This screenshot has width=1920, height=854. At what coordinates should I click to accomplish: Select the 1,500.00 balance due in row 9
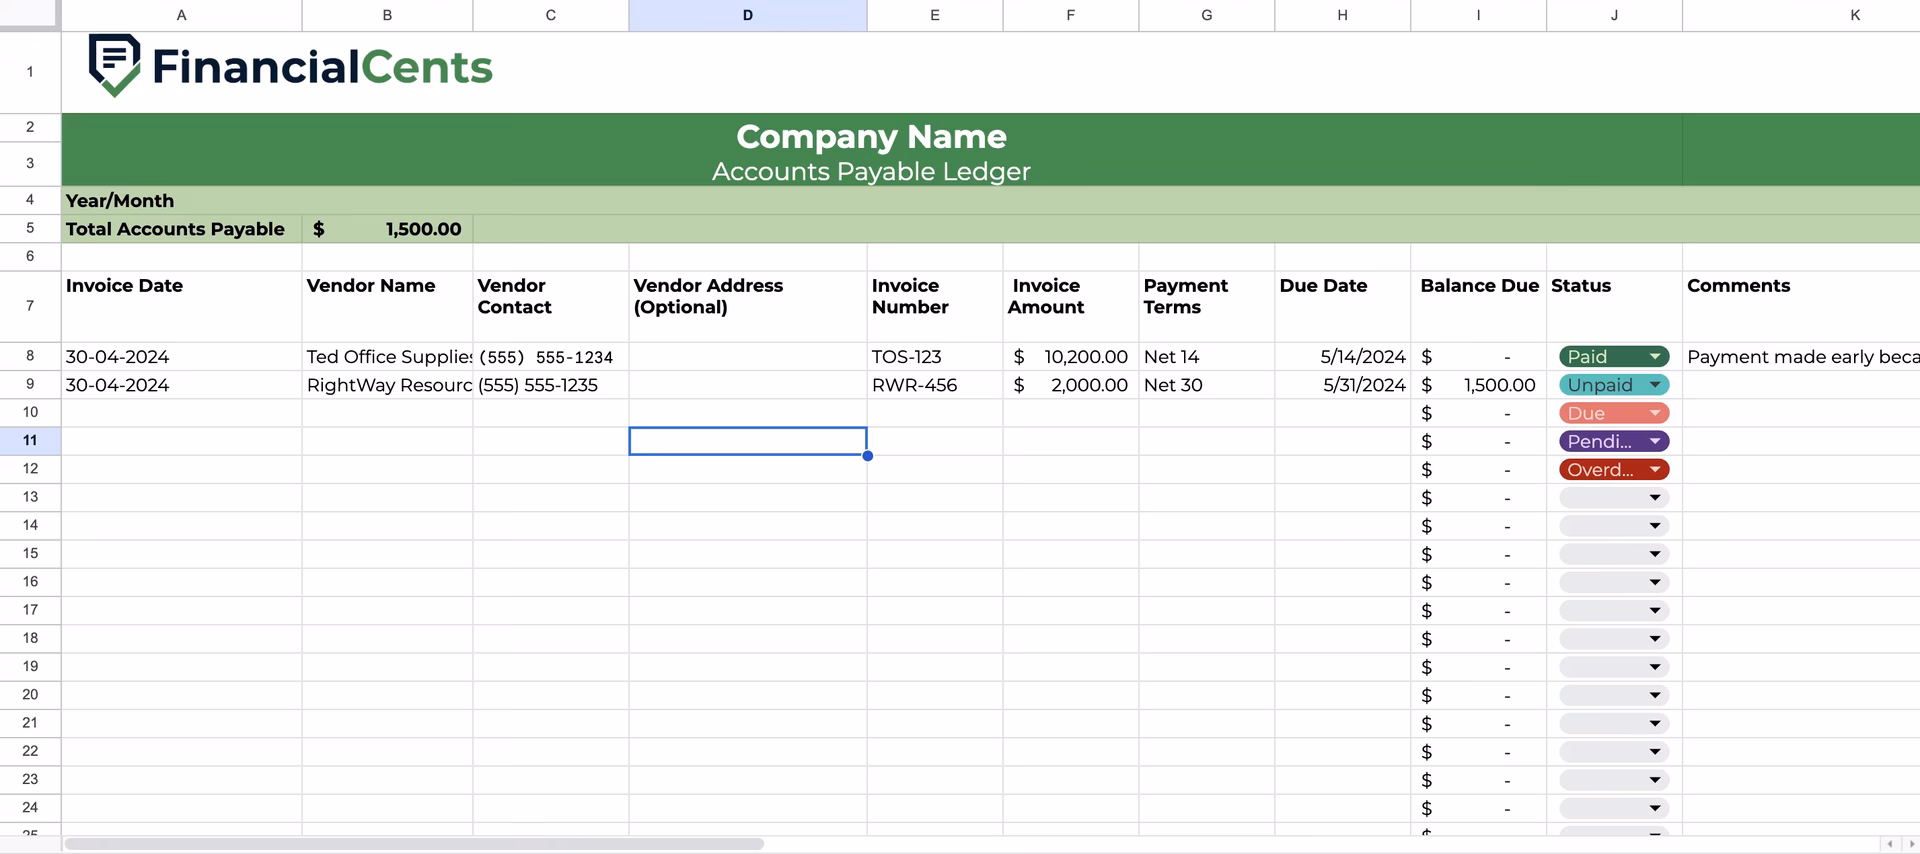(x=1479, y=385)
